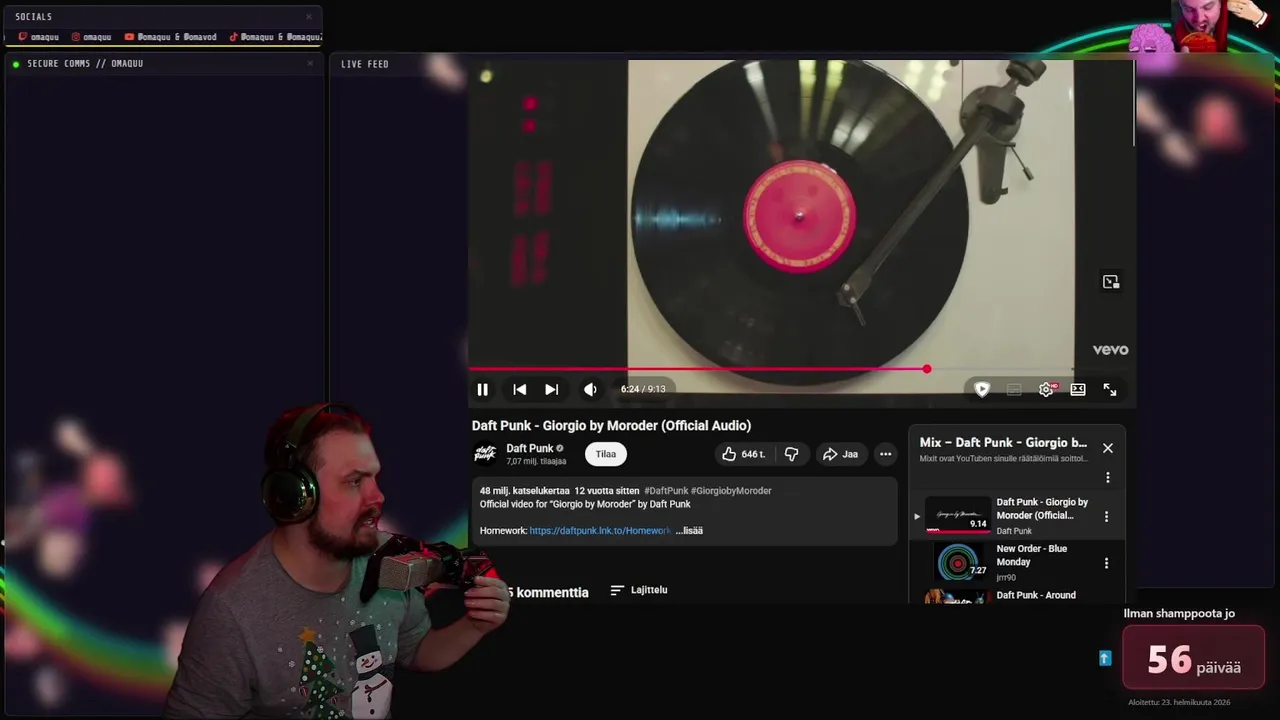Click the Instagram omaquu handle

click(x=91, y=37)
